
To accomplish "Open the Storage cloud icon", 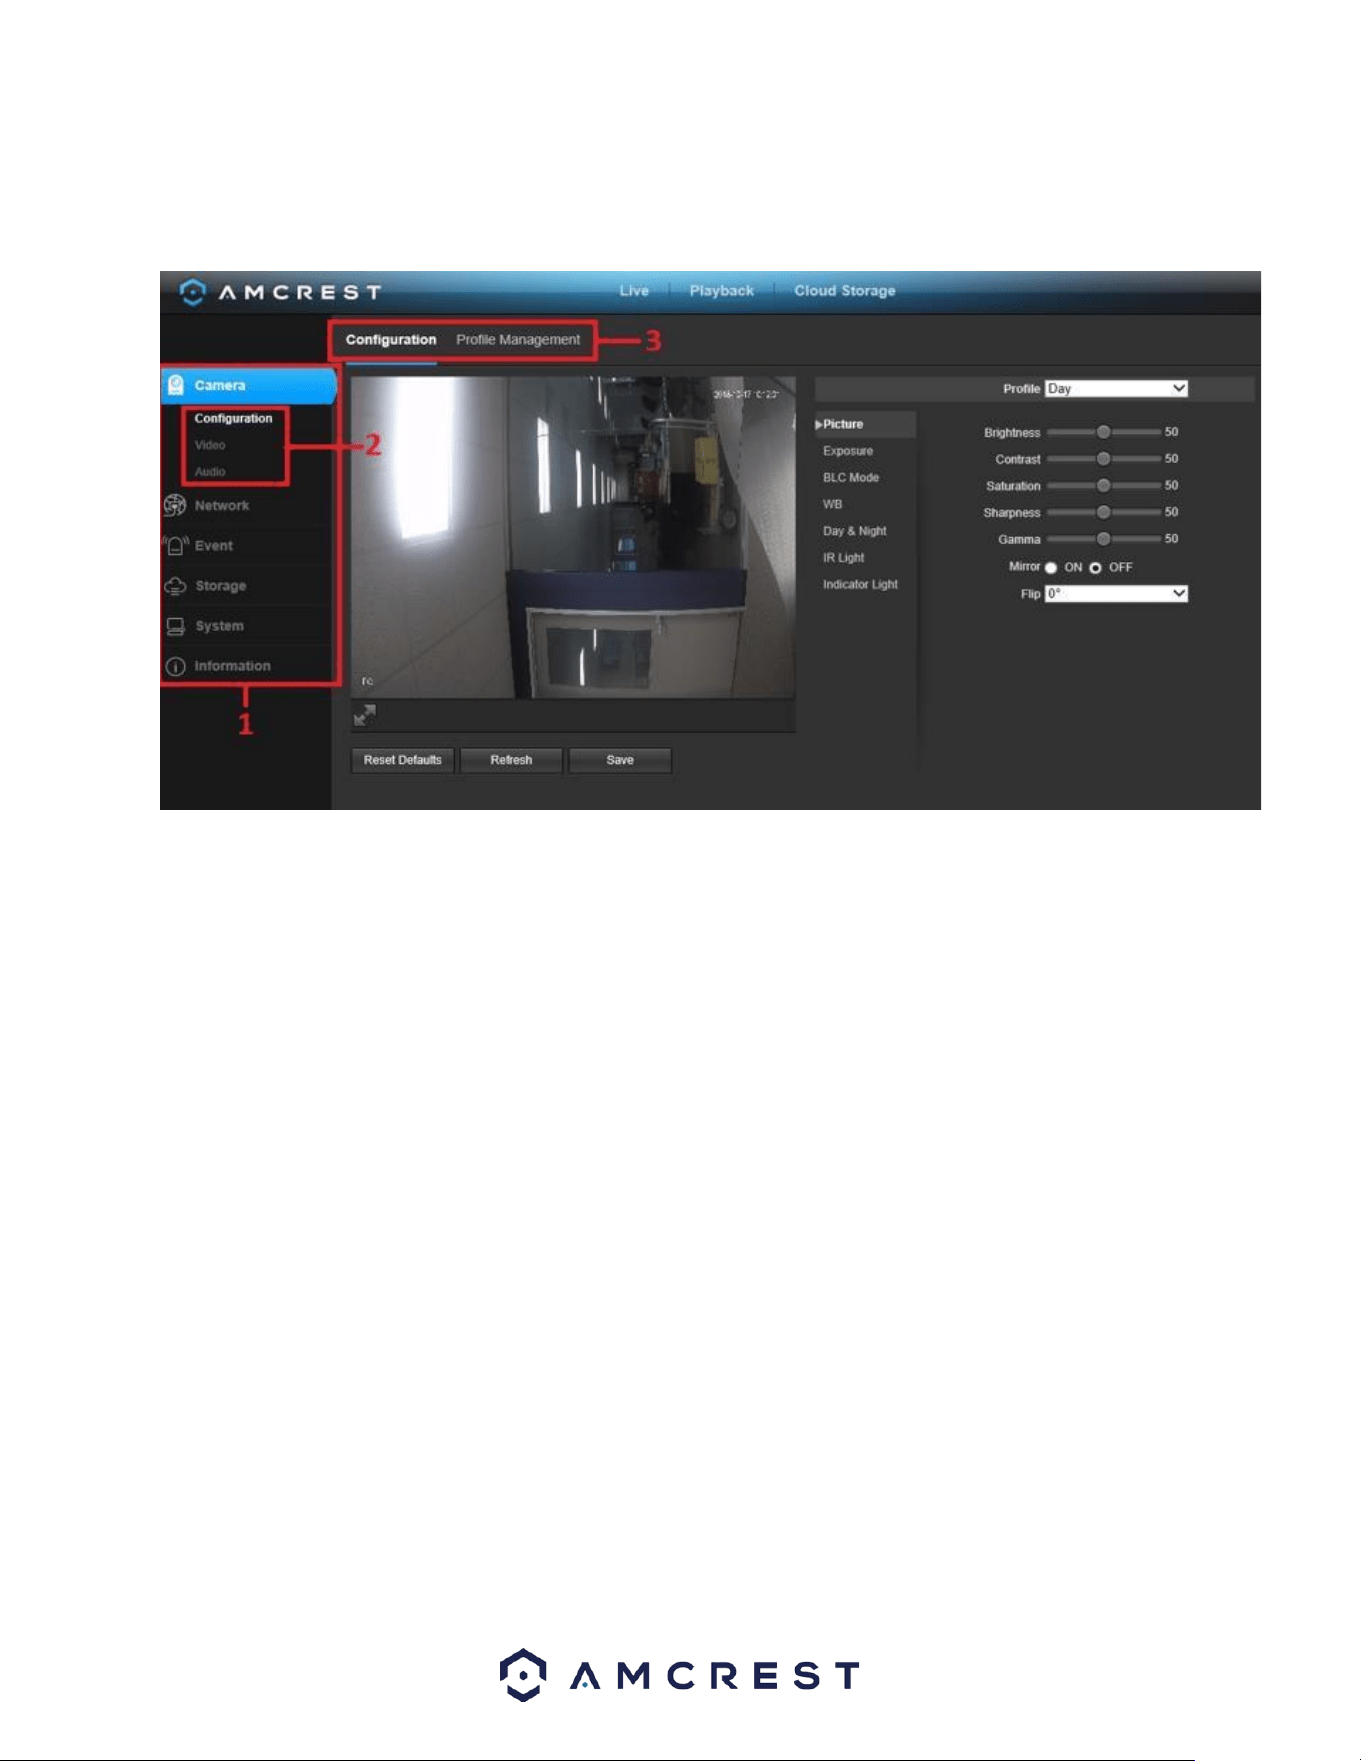I will [x=176, y=586].
